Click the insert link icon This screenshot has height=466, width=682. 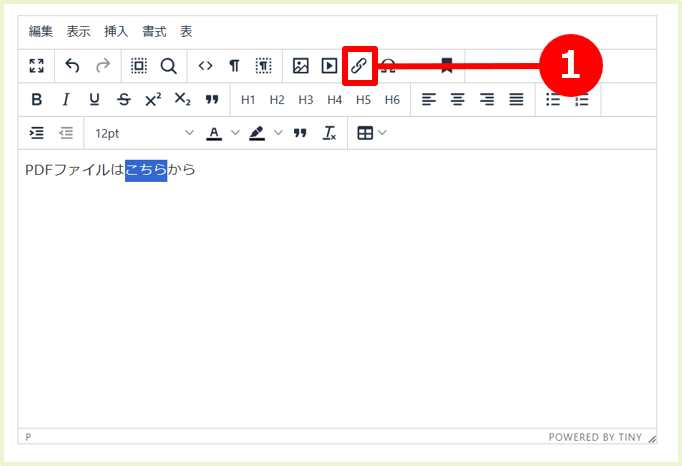359,66
